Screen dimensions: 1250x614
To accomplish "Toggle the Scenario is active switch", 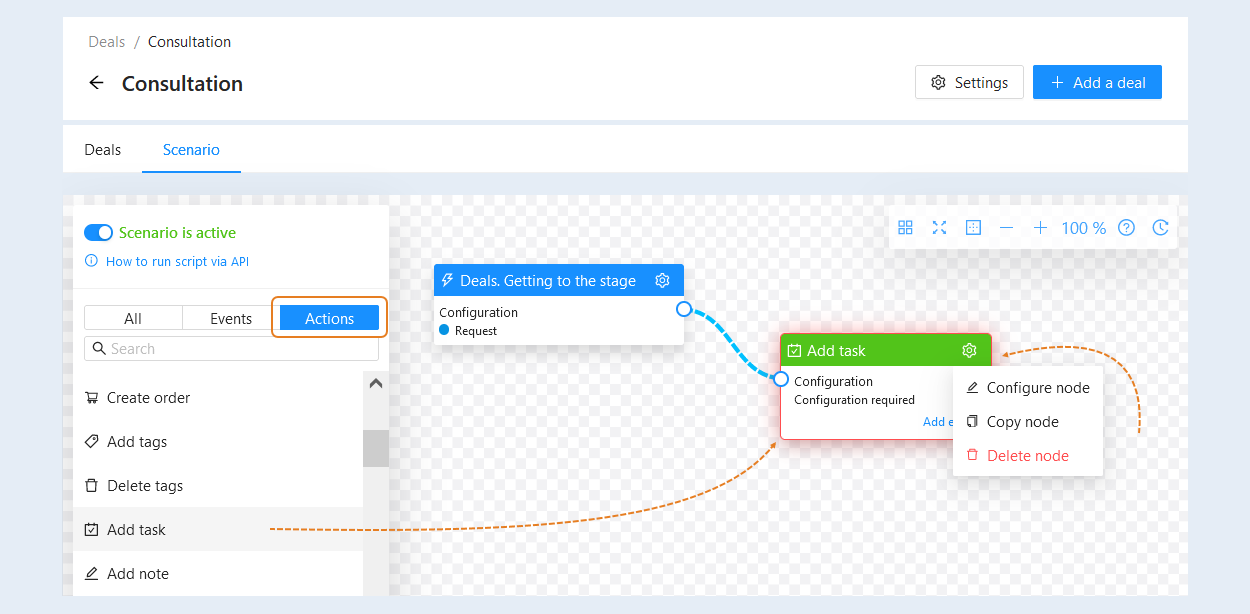I will (x=98, y=232).
